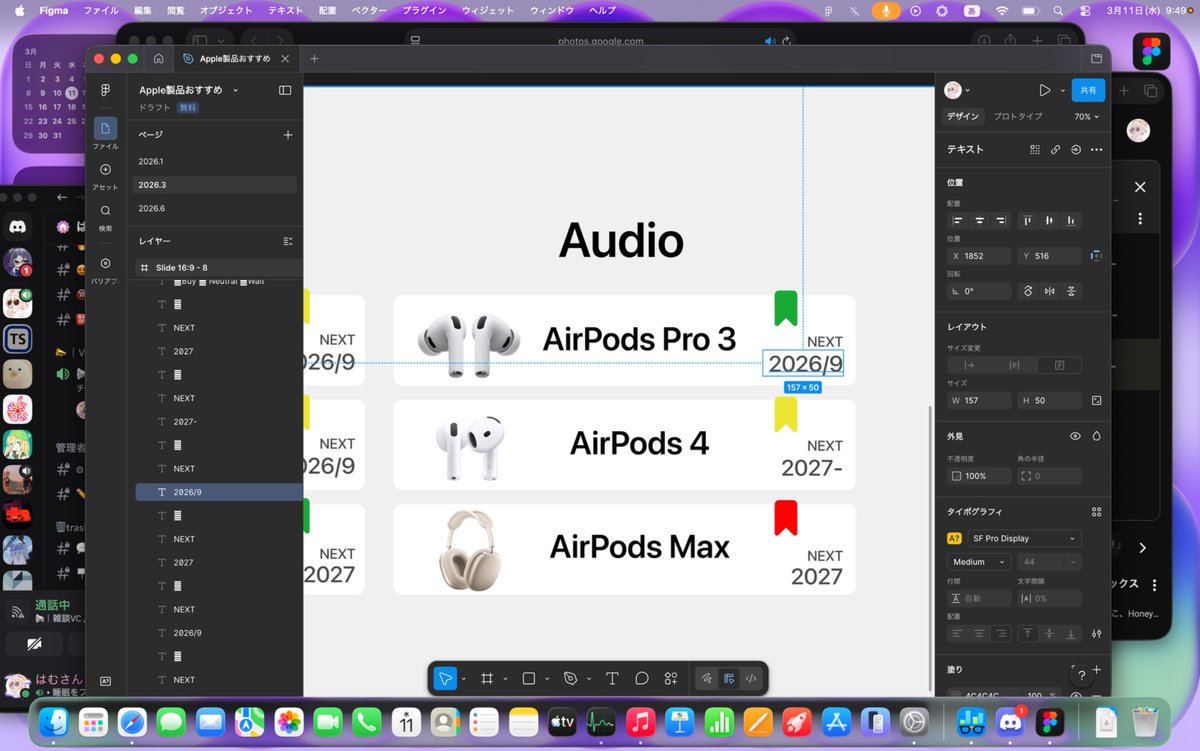Screen dimensions: 1200x751
Task: Open the プラグイン menu in menu bar
Action: pyautogui.click(x=424, y=10)
